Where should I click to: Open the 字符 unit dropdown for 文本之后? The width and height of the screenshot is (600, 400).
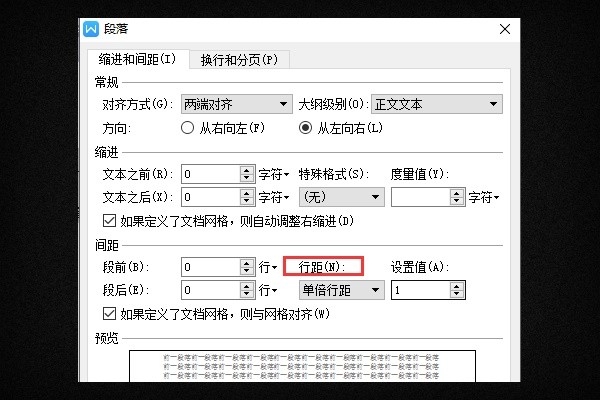pos(274,198)
